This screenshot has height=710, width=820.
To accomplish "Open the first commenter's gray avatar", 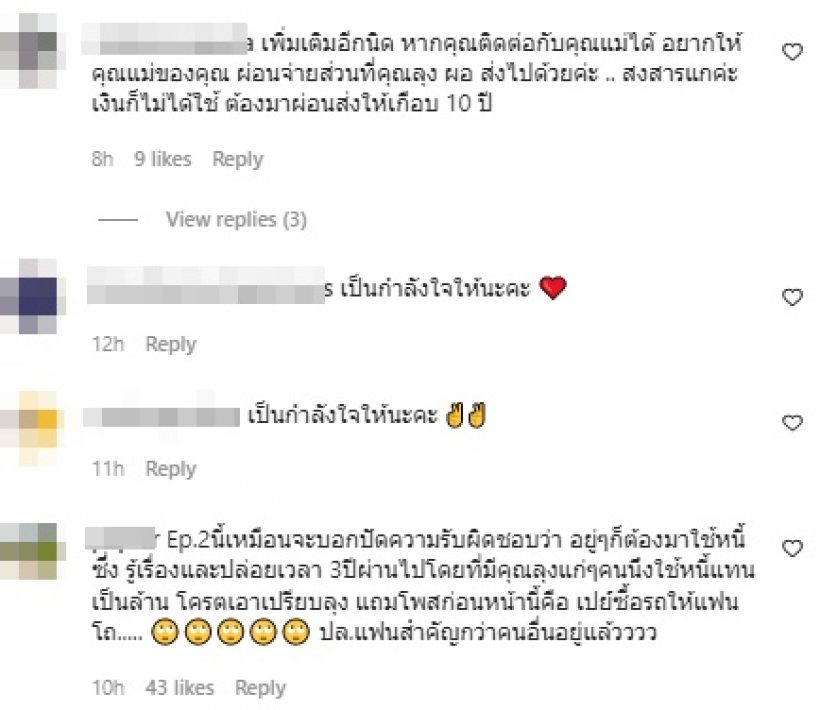I will pos(32,51).
